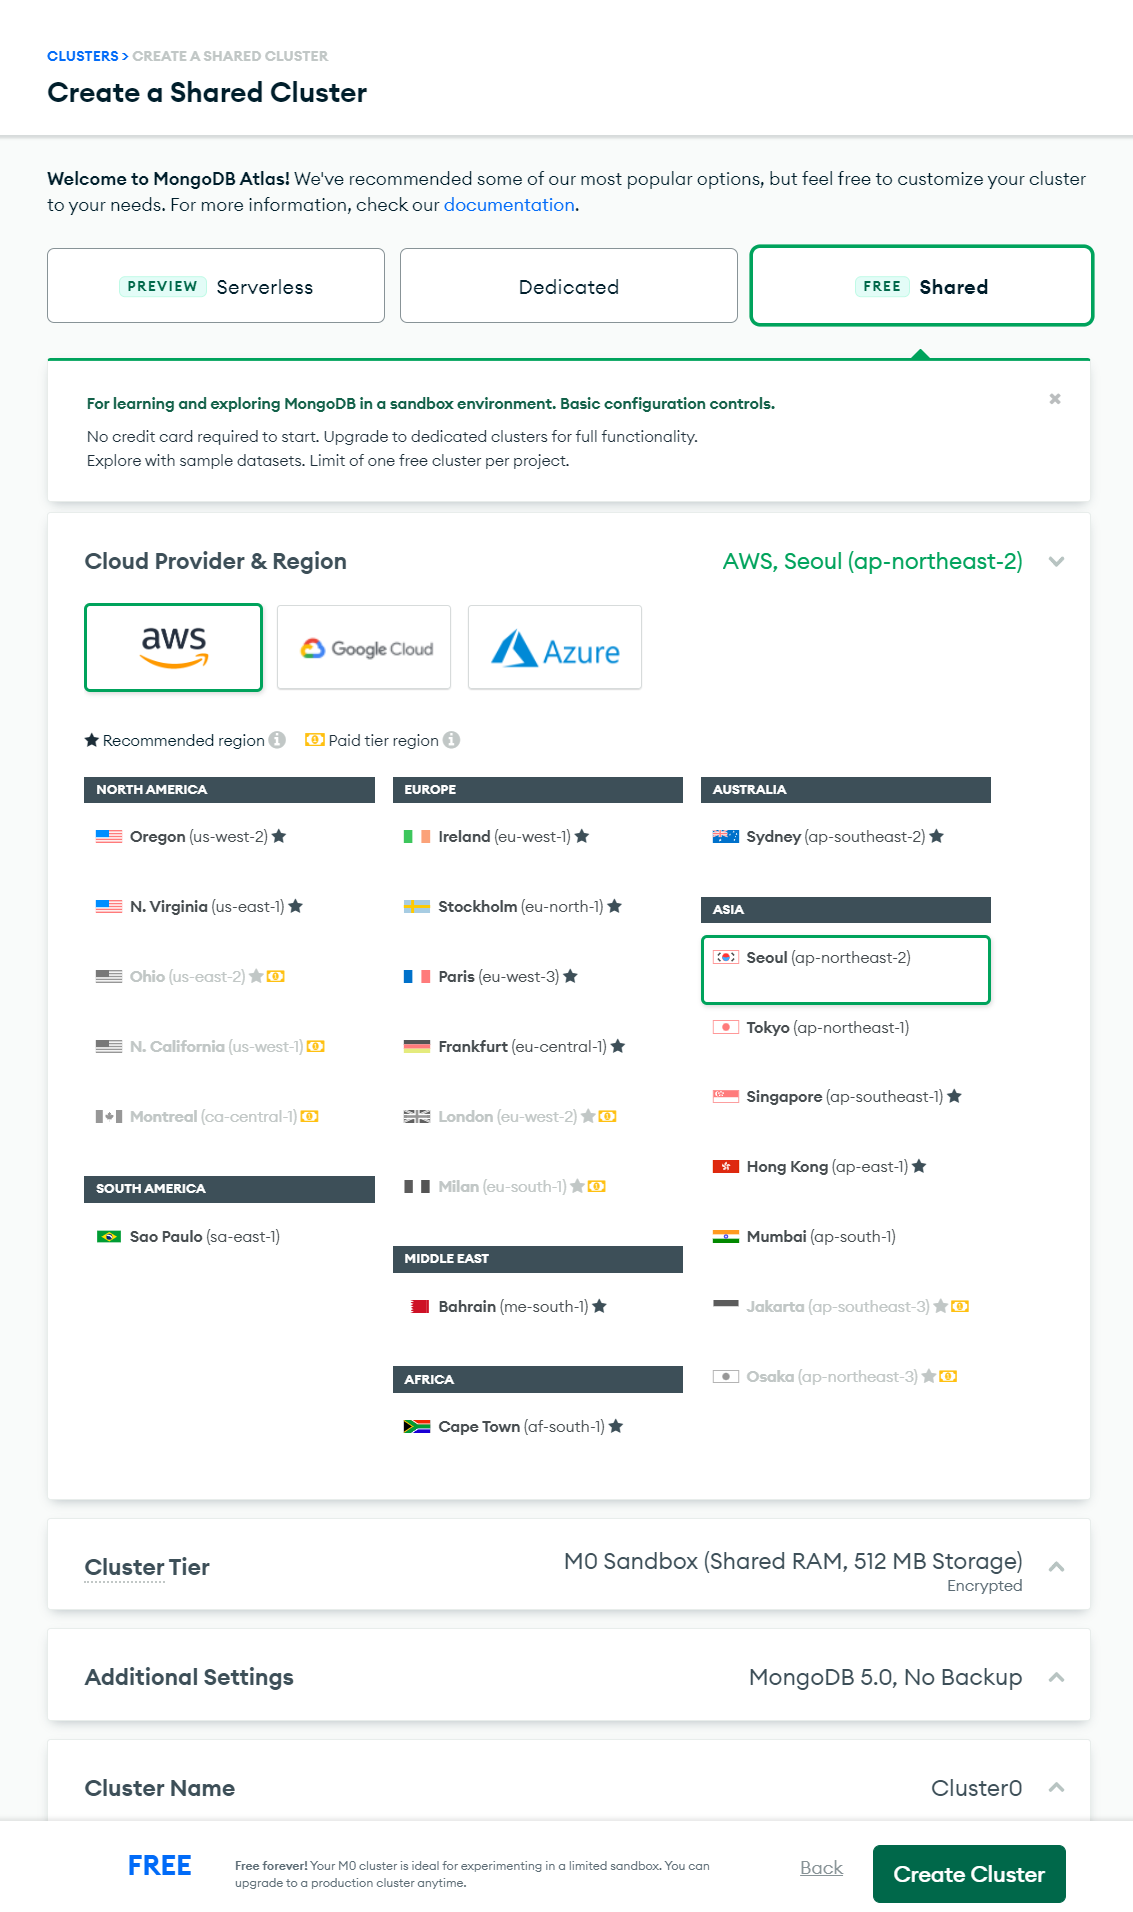Switch to the Dedicated cluster tab

(x=569, y=286)
